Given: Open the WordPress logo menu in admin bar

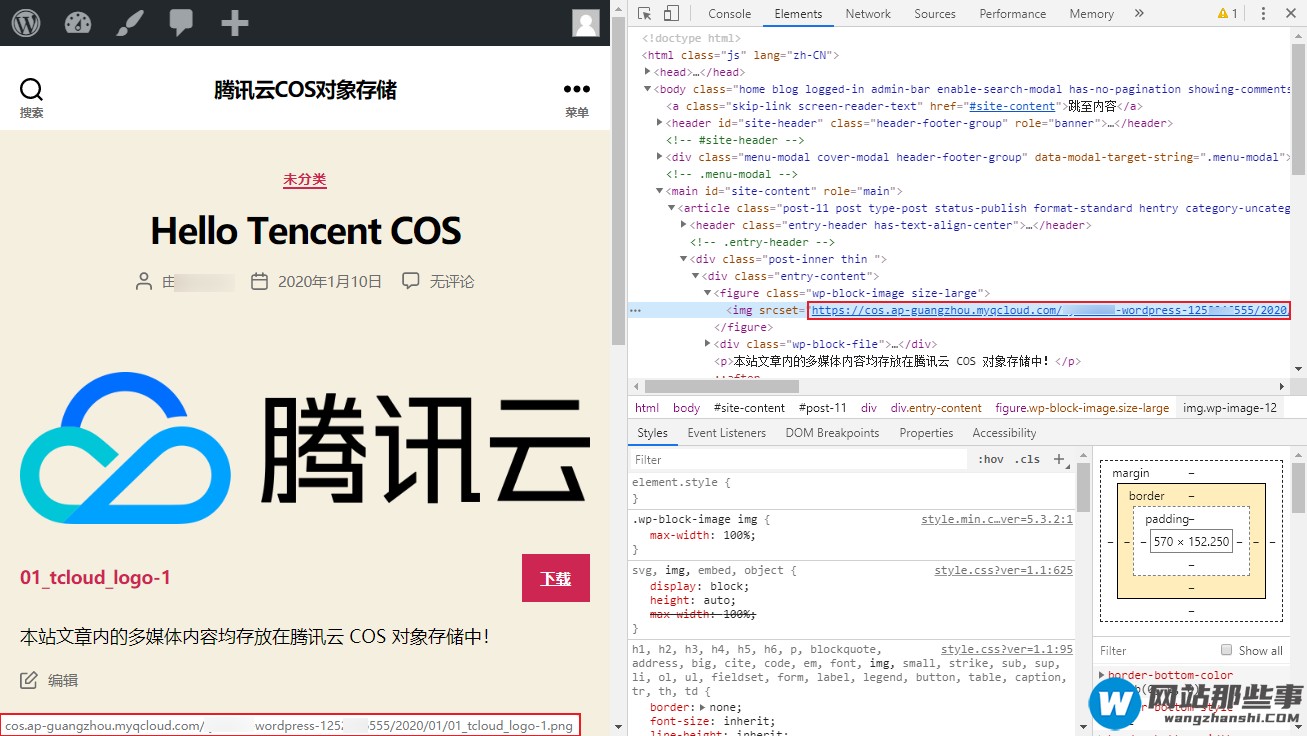Looking at the screenshot, I should click(26, 22).
